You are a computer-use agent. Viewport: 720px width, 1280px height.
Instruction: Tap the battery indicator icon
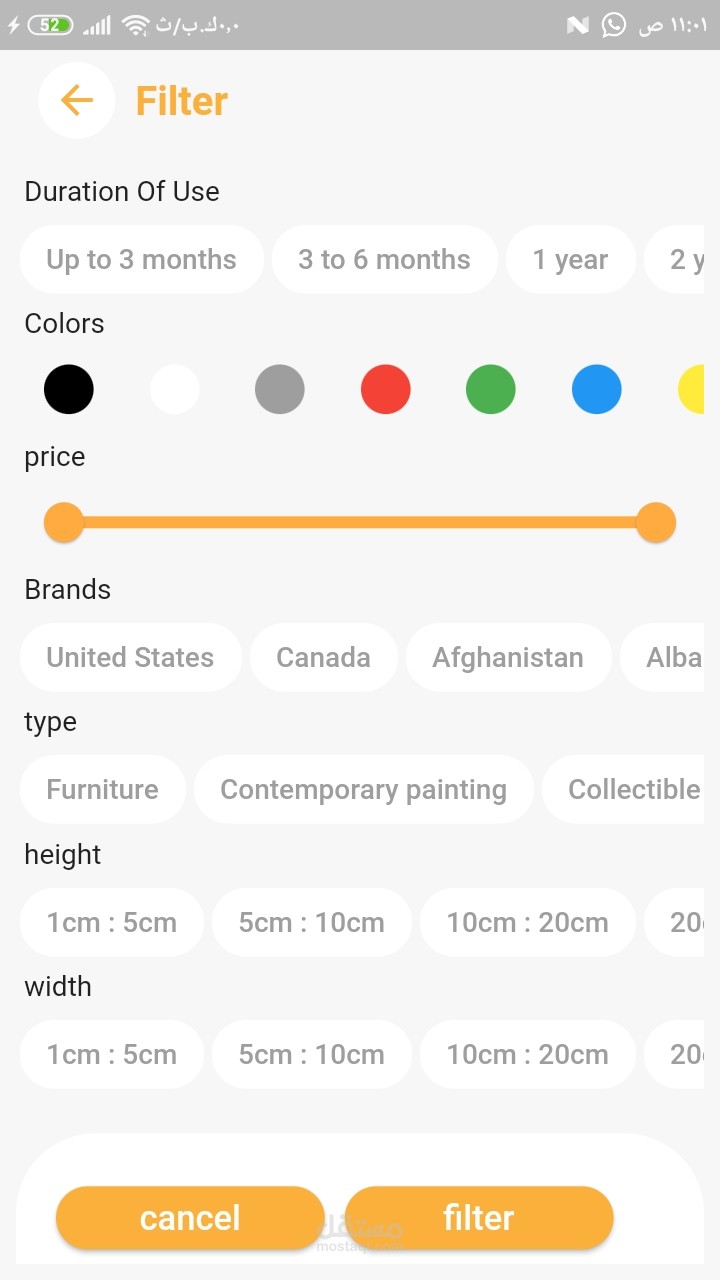pos(49,25)
